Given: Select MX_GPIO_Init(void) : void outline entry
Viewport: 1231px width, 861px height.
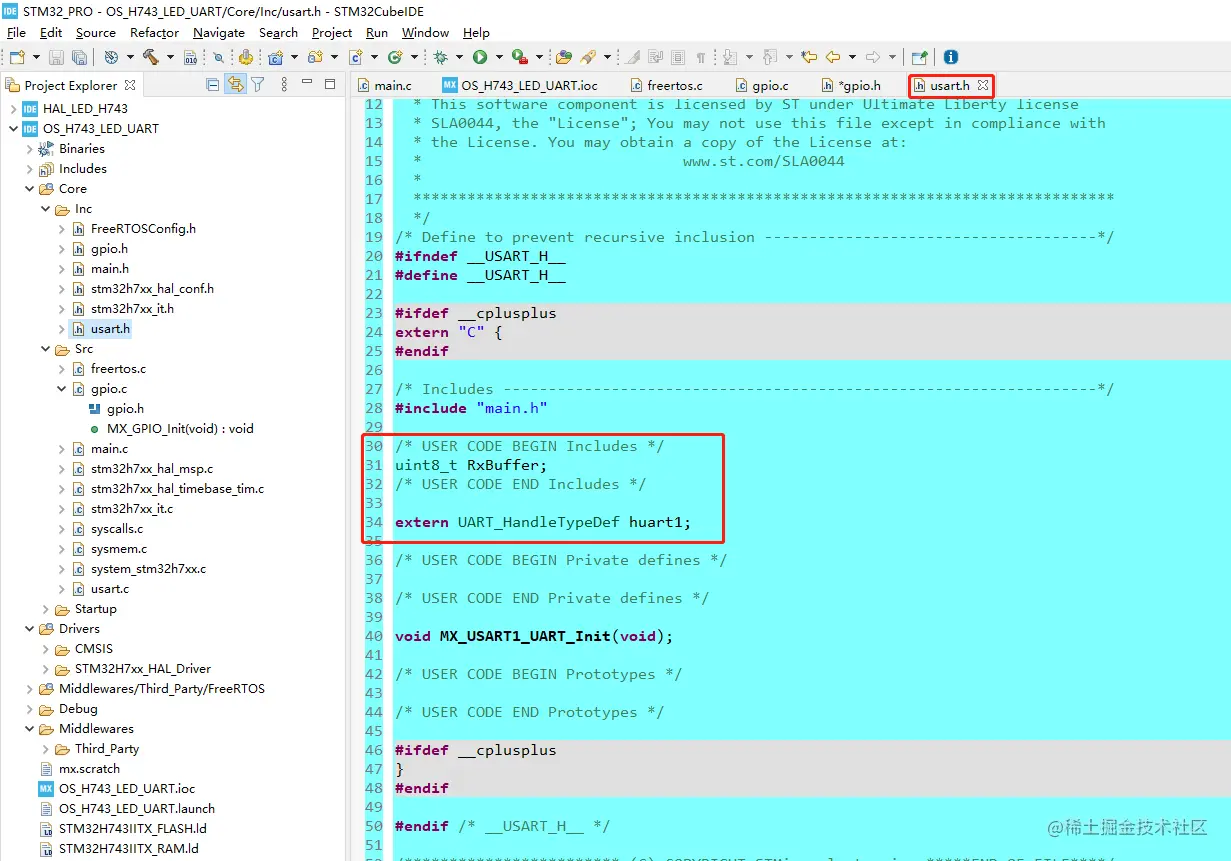Looking at the screenshot, I should [x=180, y=428].
